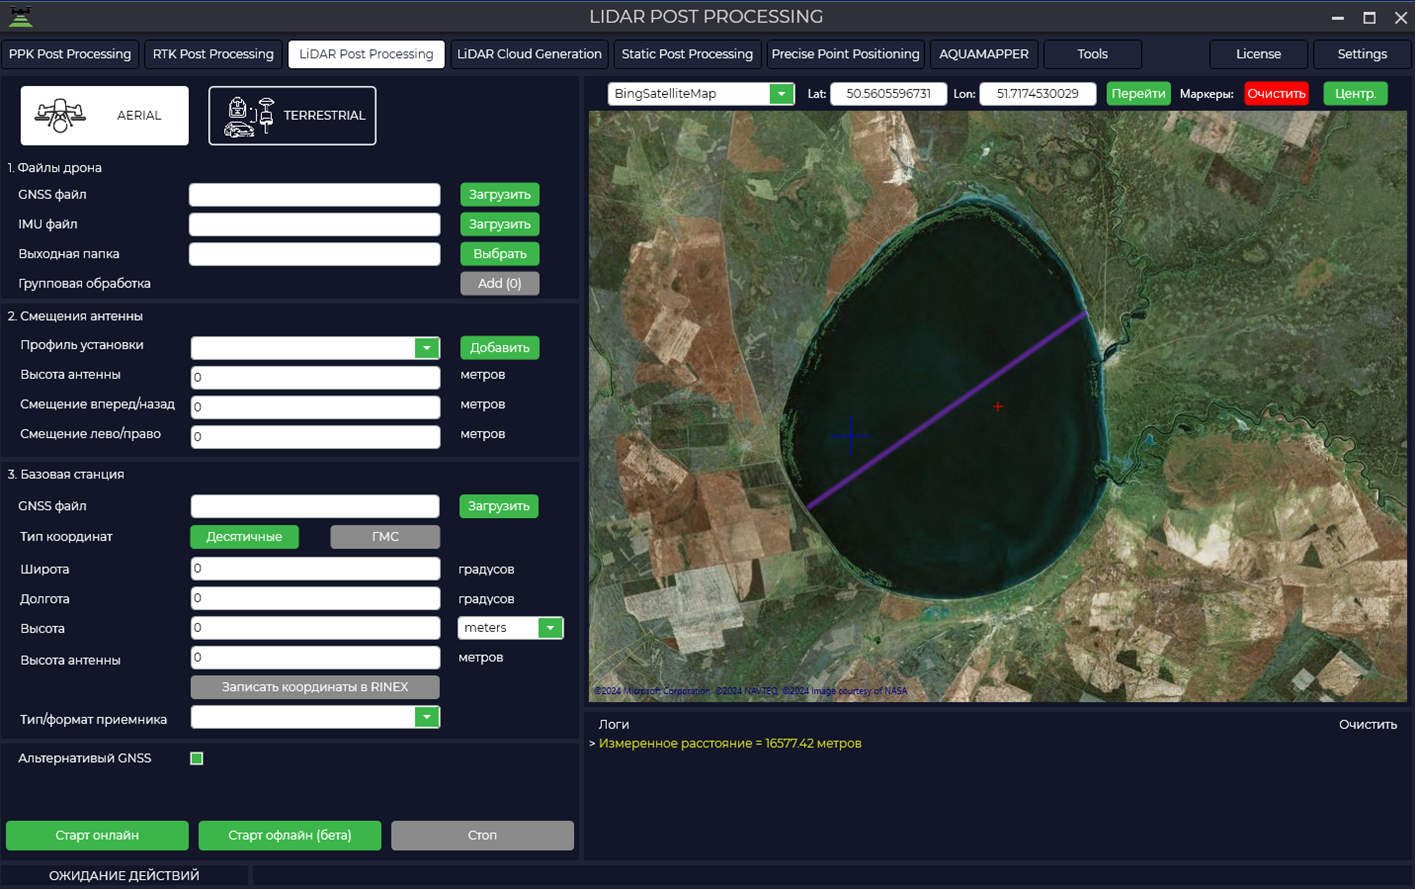This screenshot has width=1416, height=890.
Task: Click Старт офлайн (бета) button
Action: pos(290,836)
